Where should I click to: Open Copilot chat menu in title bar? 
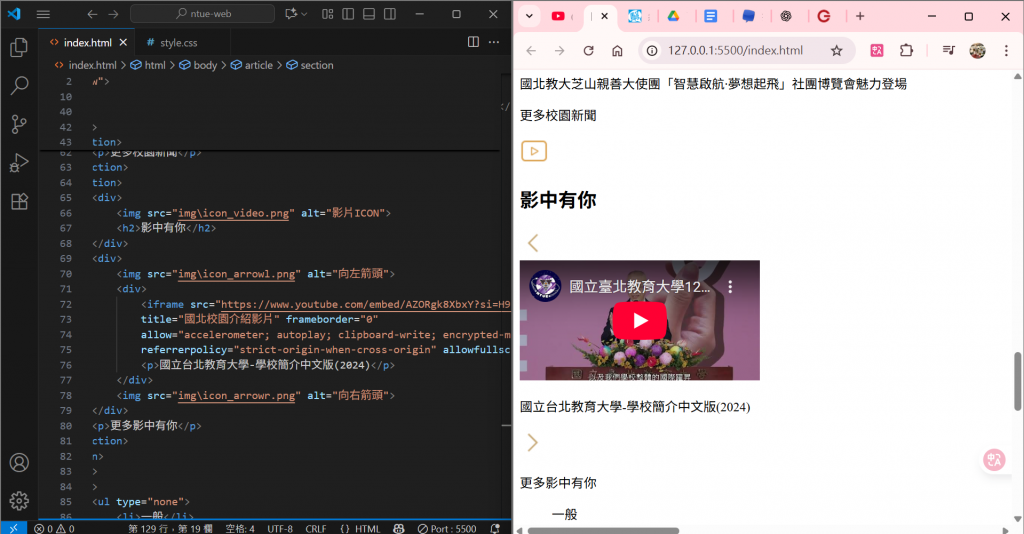(295, 14)
